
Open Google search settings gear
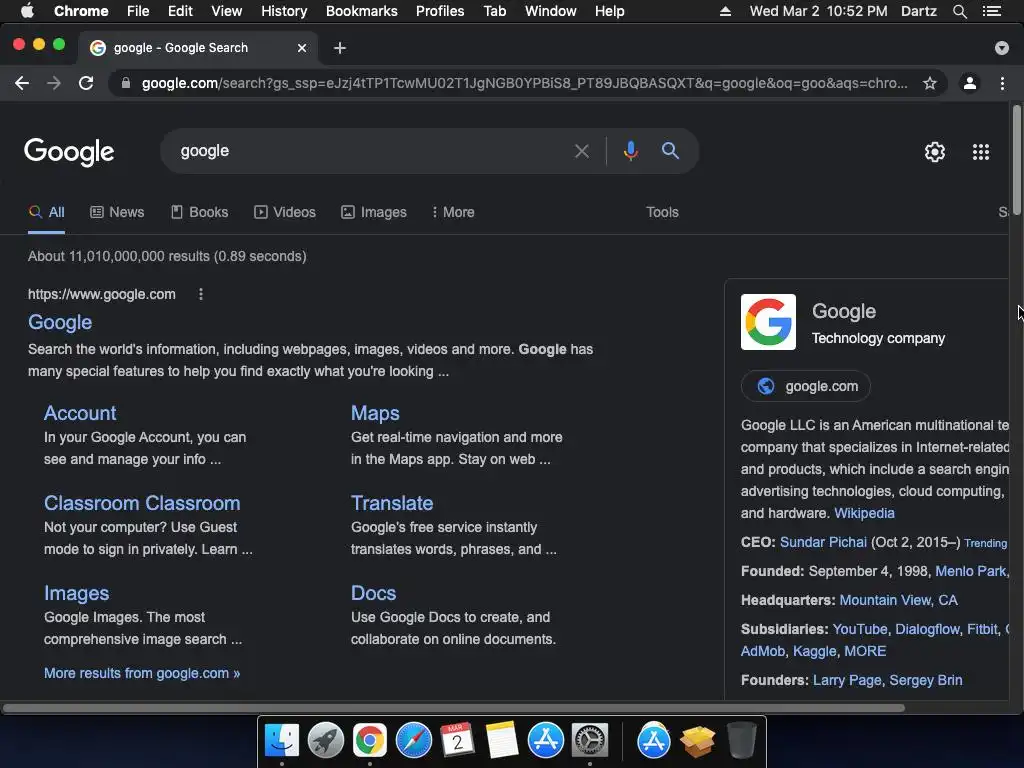[x=935, y=152]
